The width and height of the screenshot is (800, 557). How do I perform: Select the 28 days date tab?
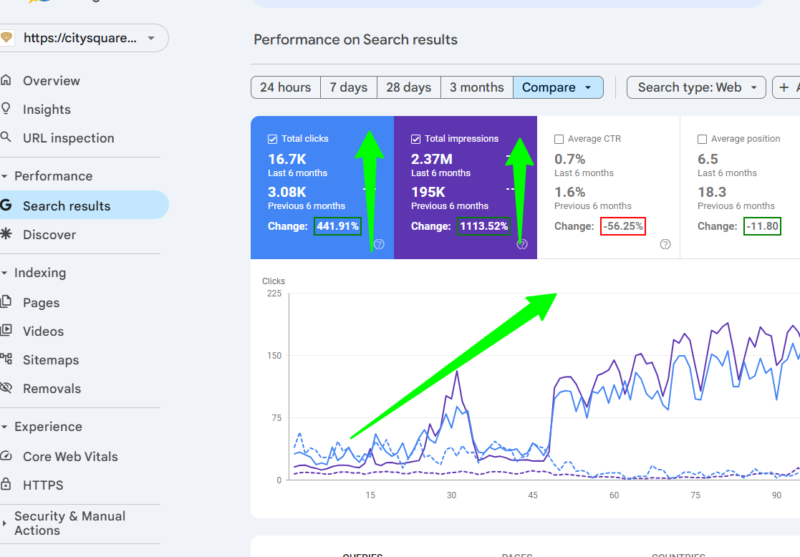point(409,87)
